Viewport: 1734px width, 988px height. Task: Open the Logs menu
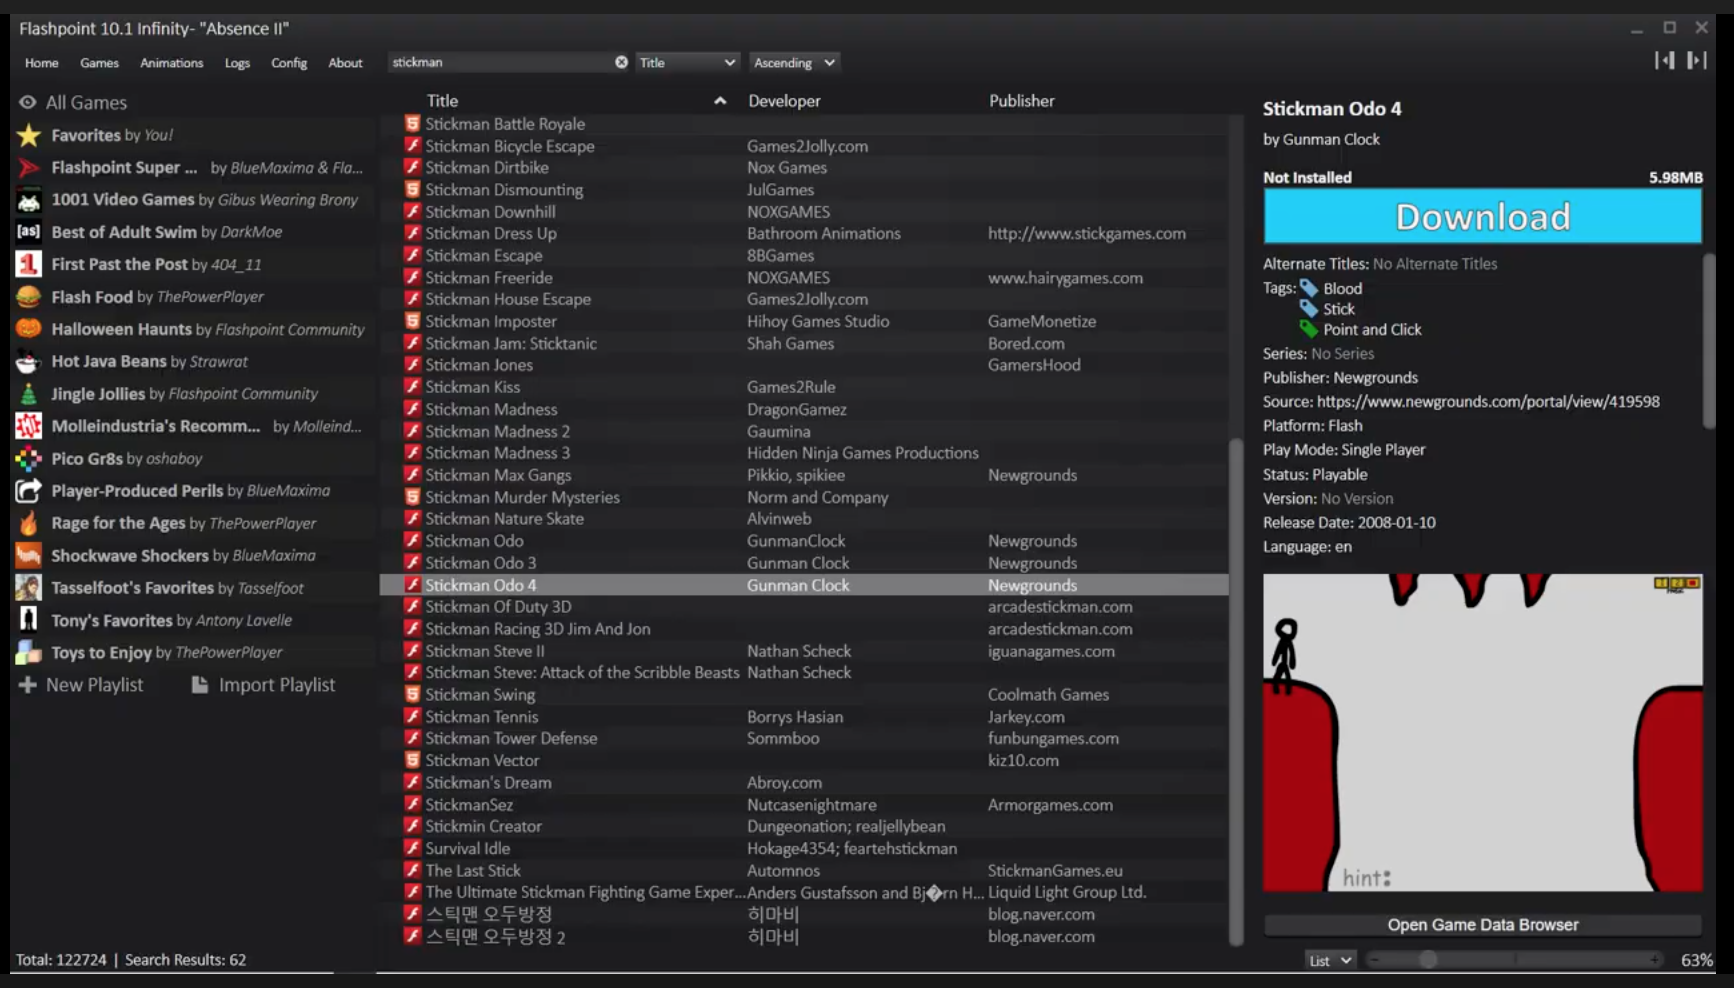click(x=237, y=62)
